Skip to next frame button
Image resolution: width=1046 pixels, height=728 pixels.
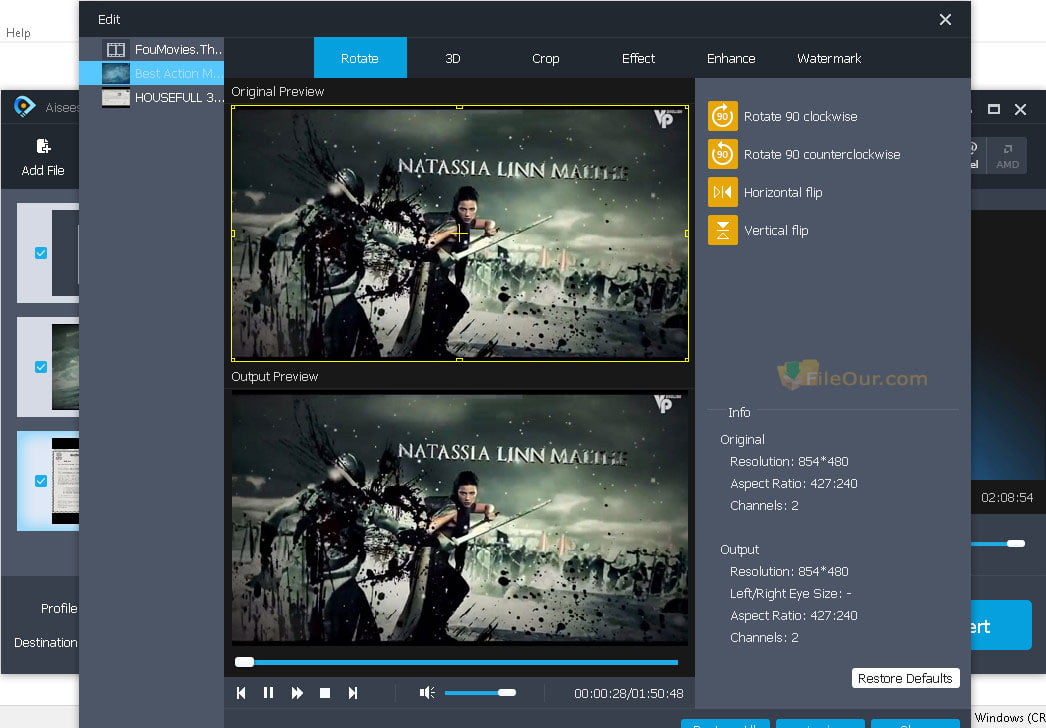(353, 693)
